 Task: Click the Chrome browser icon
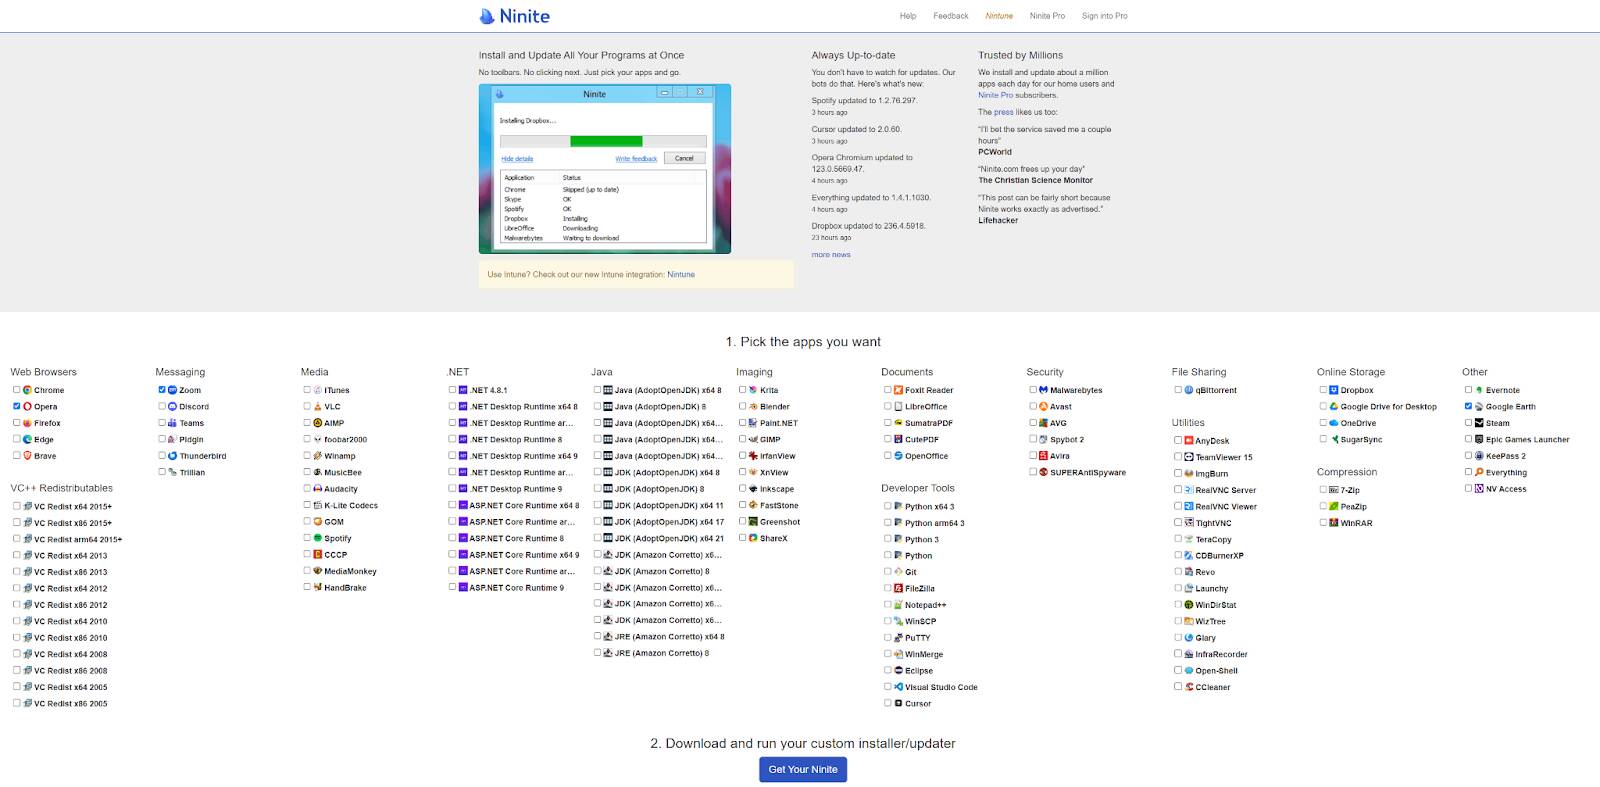[28, 390]
